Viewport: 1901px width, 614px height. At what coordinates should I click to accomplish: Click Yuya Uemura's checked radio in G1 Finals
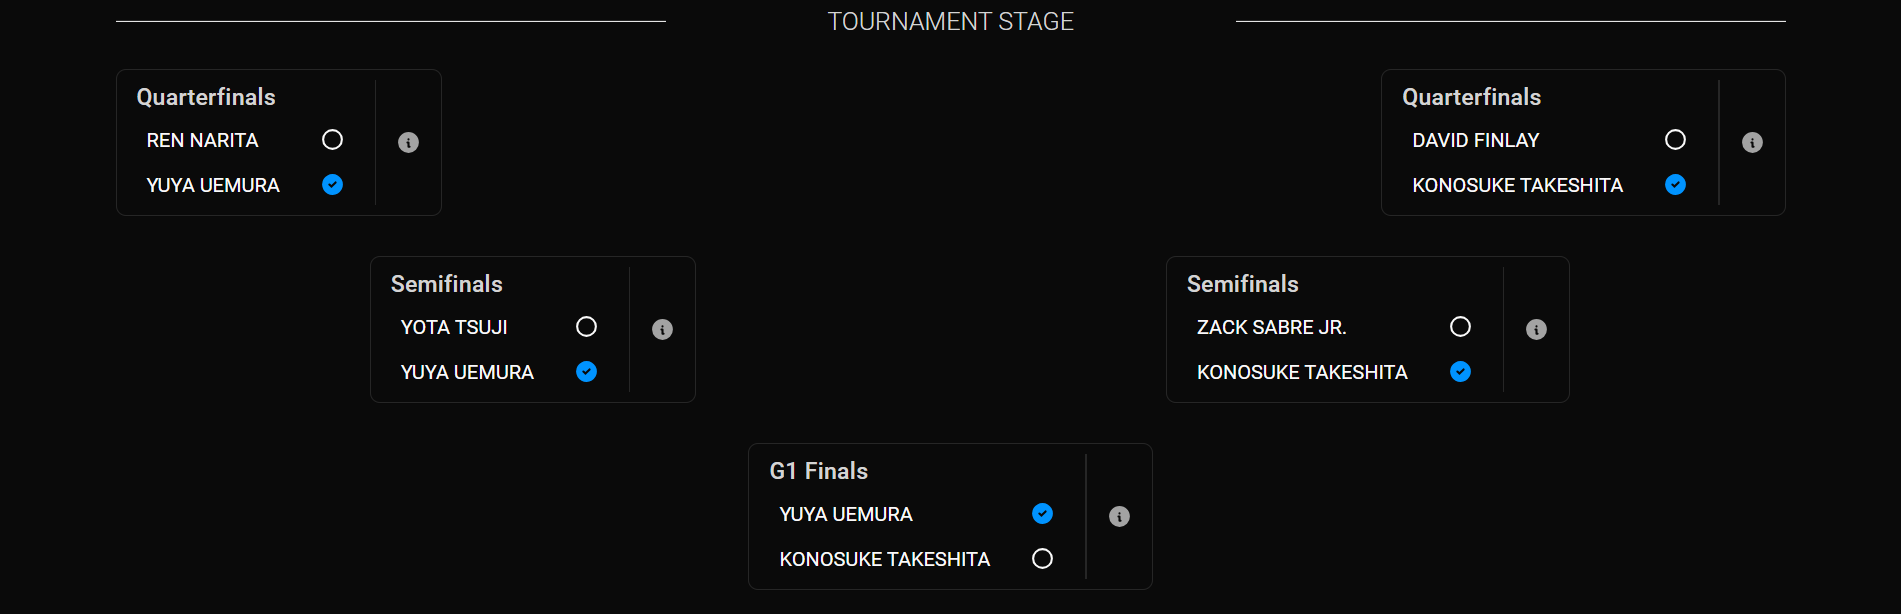(x=1042, y=514)
